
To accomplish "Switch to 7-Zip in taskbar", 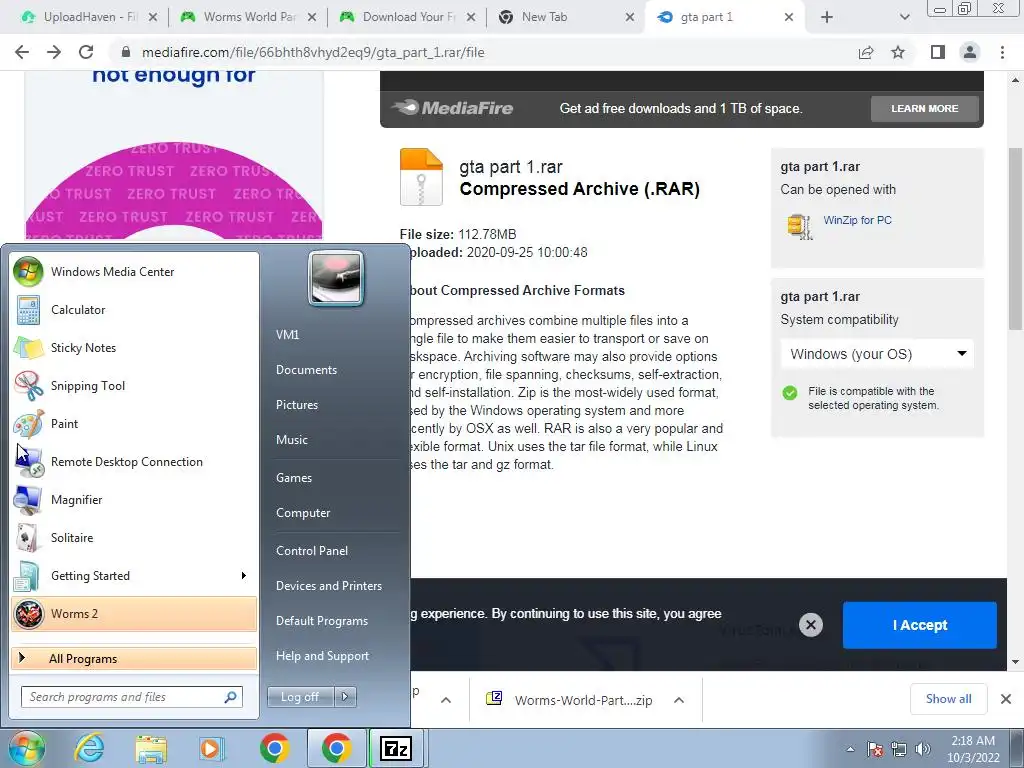I will [x=396, y=748].
